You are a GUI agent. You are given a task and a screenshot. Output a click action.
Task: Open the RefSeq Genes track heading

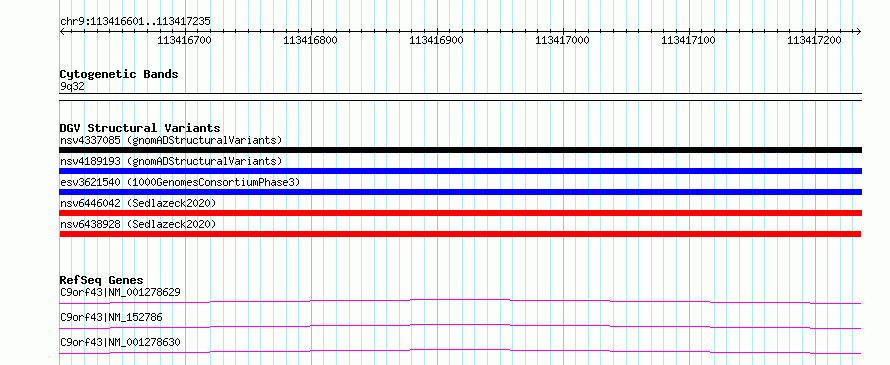[102, 280]
